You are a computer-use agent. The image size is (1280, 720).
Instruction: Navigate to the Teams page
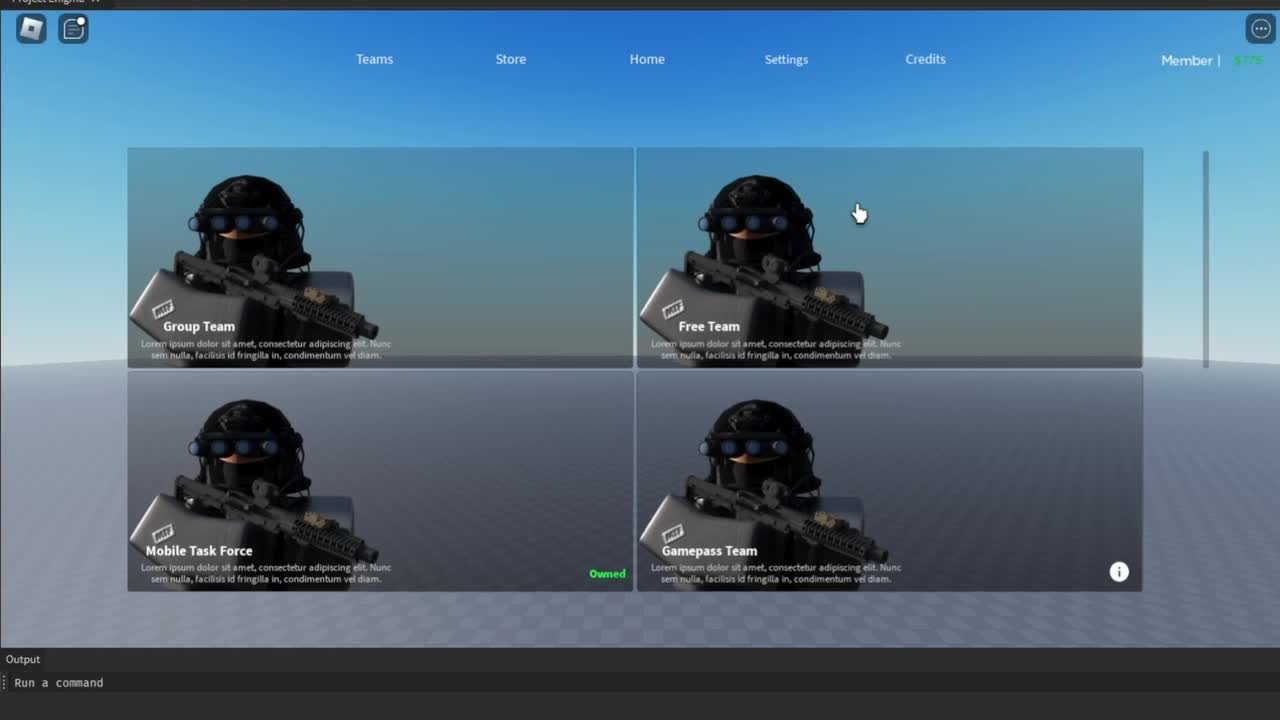tap(374, 59)
